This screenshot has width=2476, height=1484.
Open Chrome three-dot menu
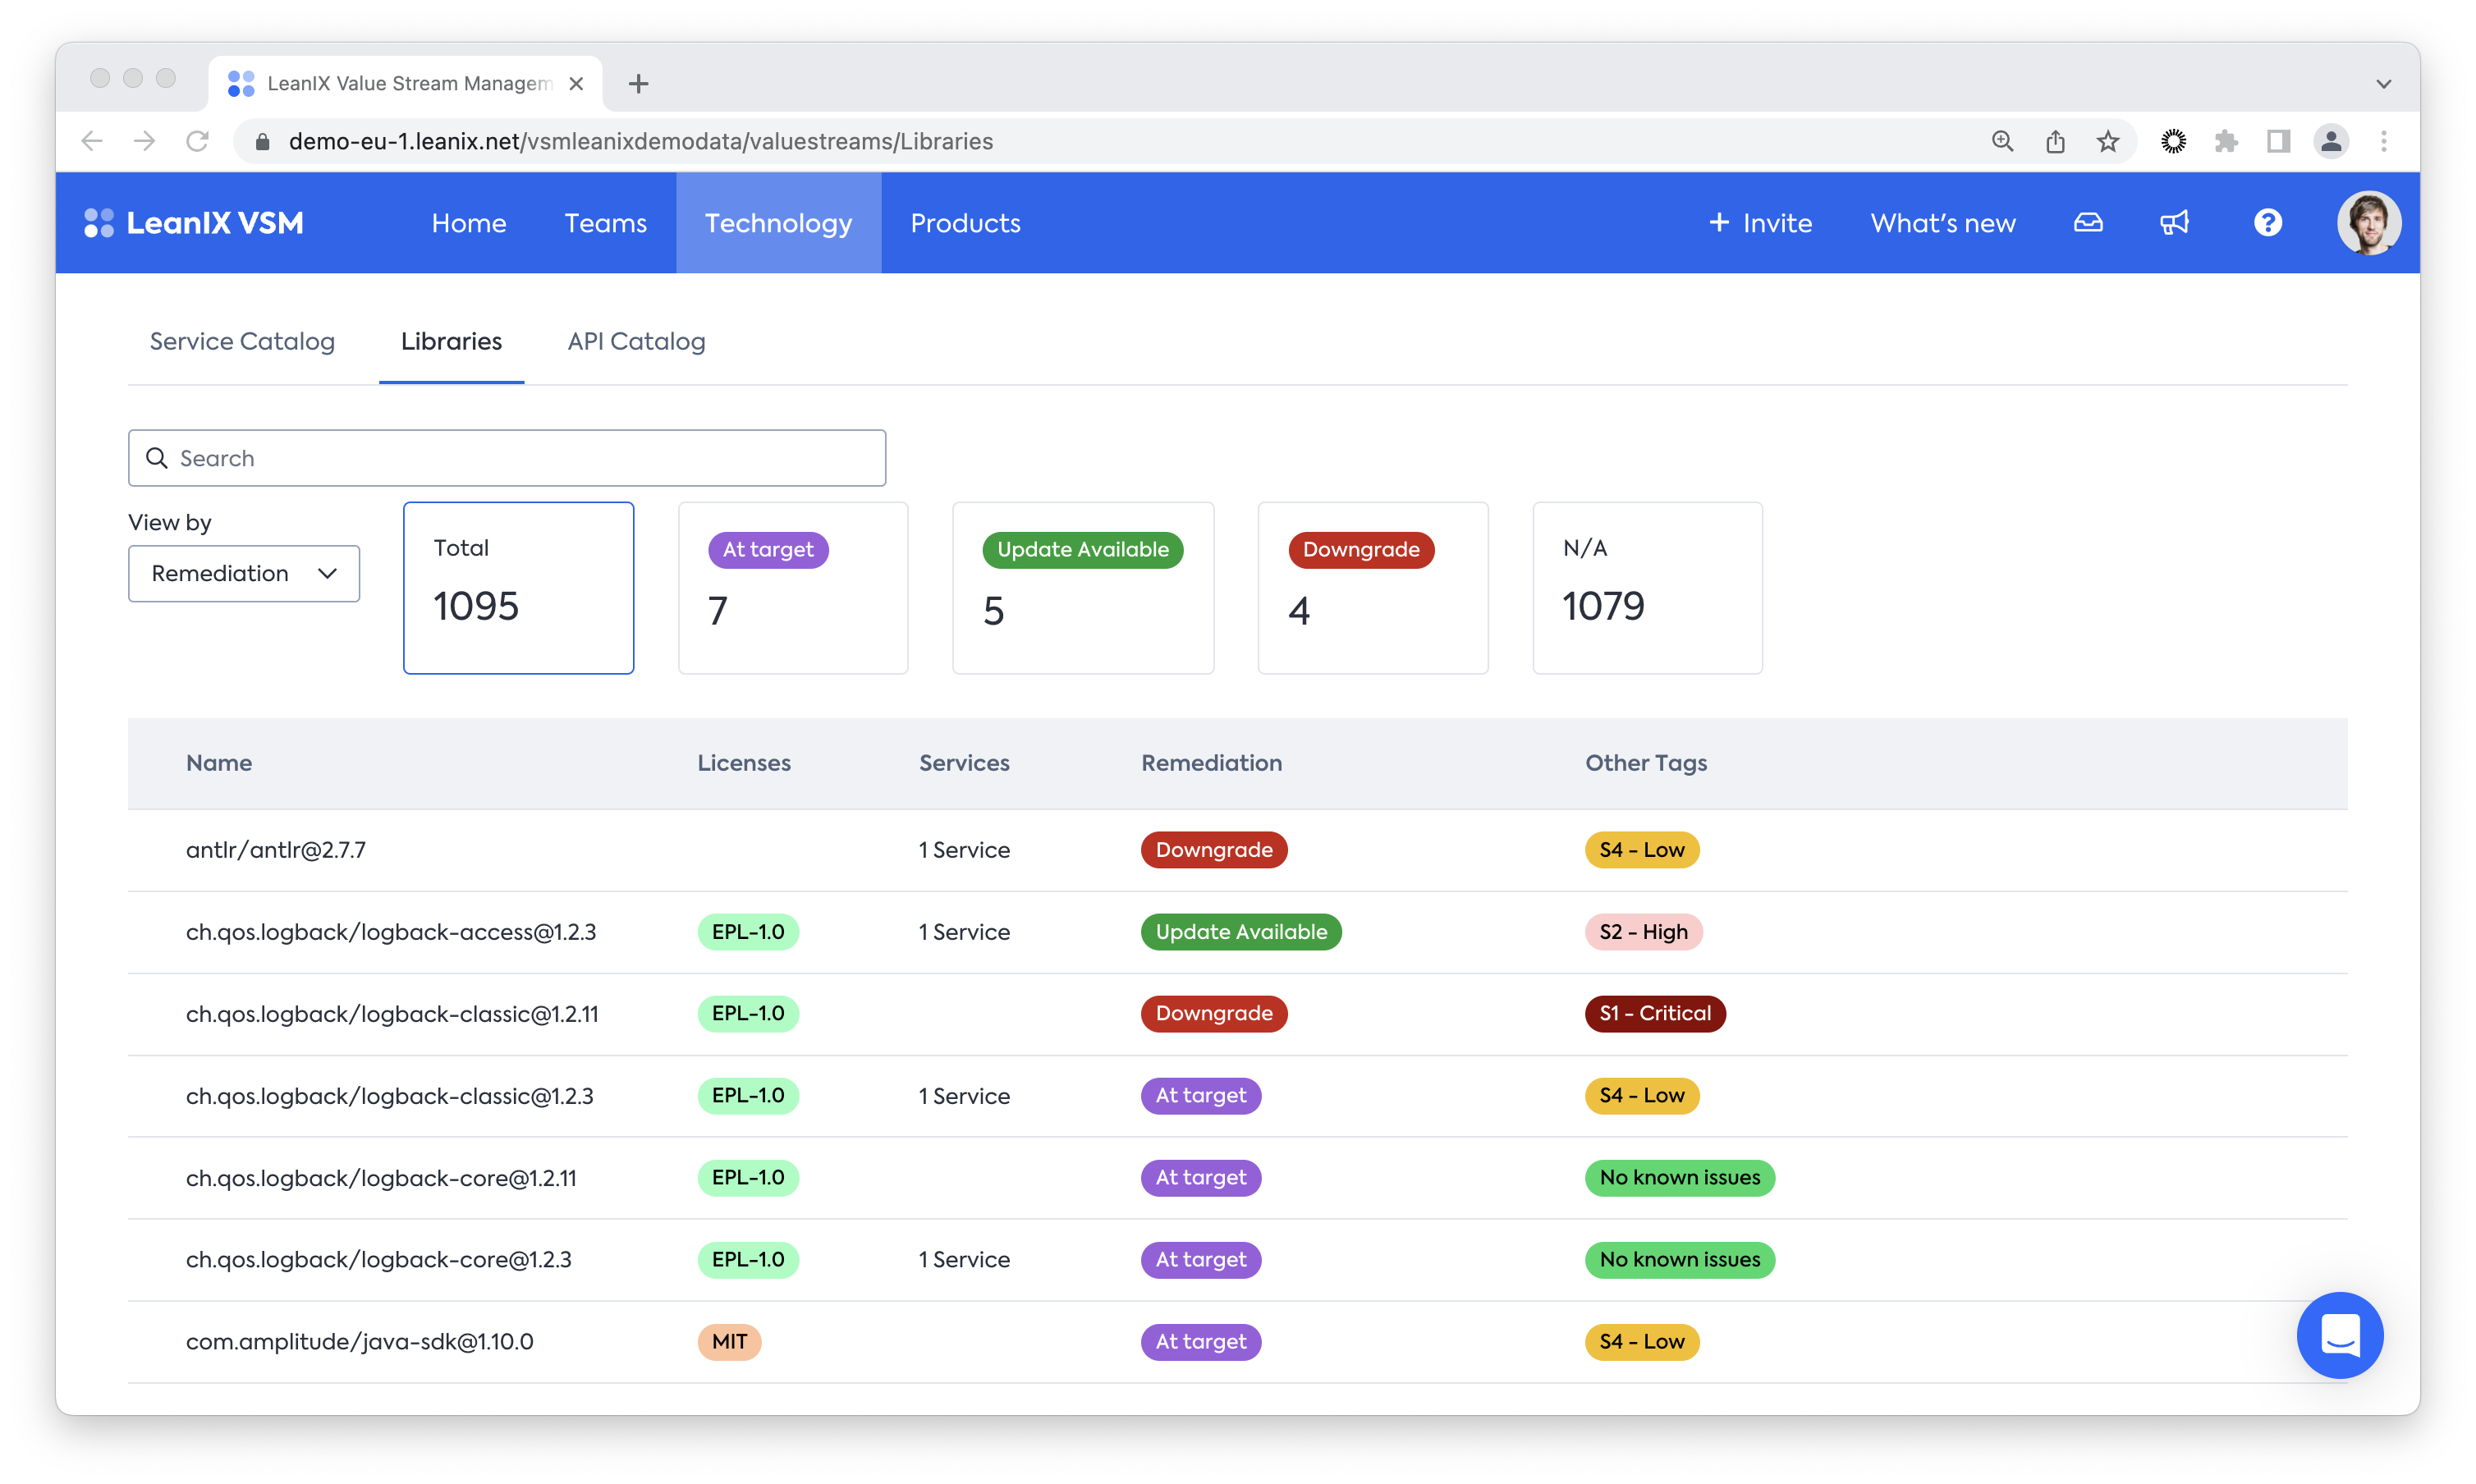2384,141
